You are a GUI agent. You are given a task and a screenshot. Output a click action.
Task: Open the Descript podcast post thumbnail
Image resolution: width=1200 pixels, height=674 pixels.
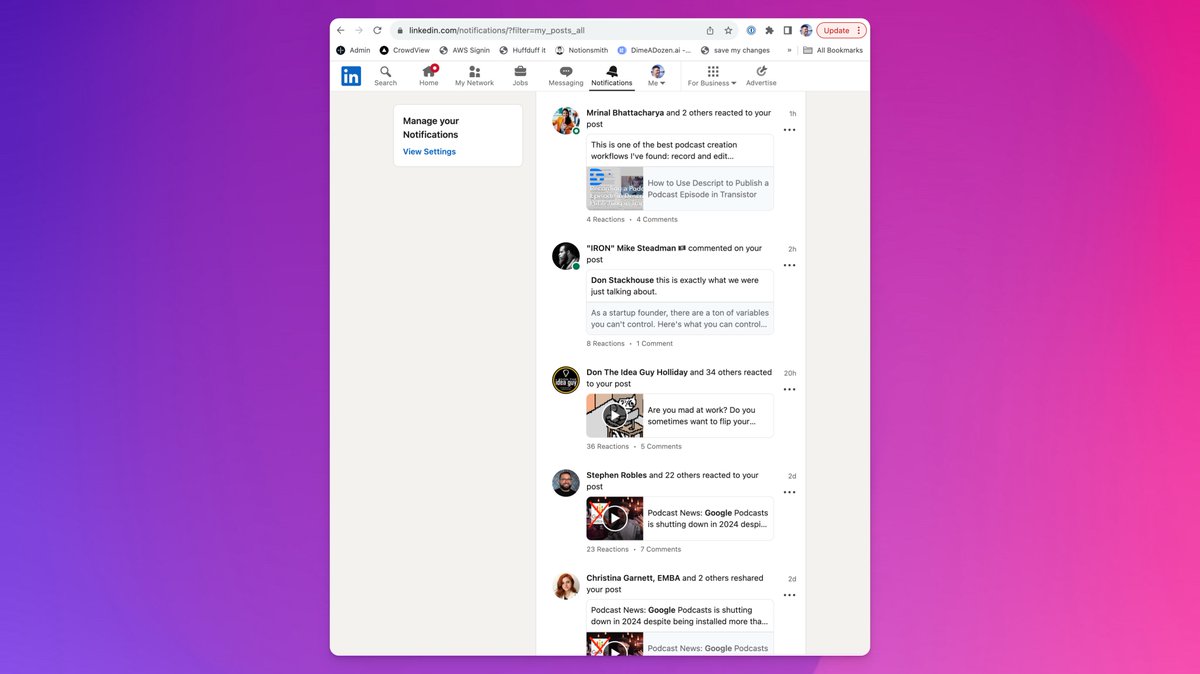tap(615, 188)
